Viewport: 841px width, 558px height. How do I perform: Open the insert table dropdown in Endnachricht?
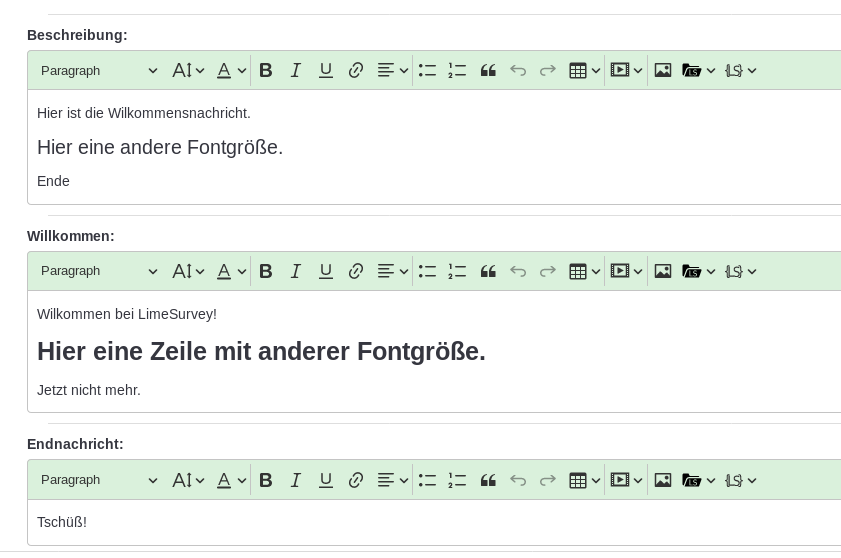(584, 480)
